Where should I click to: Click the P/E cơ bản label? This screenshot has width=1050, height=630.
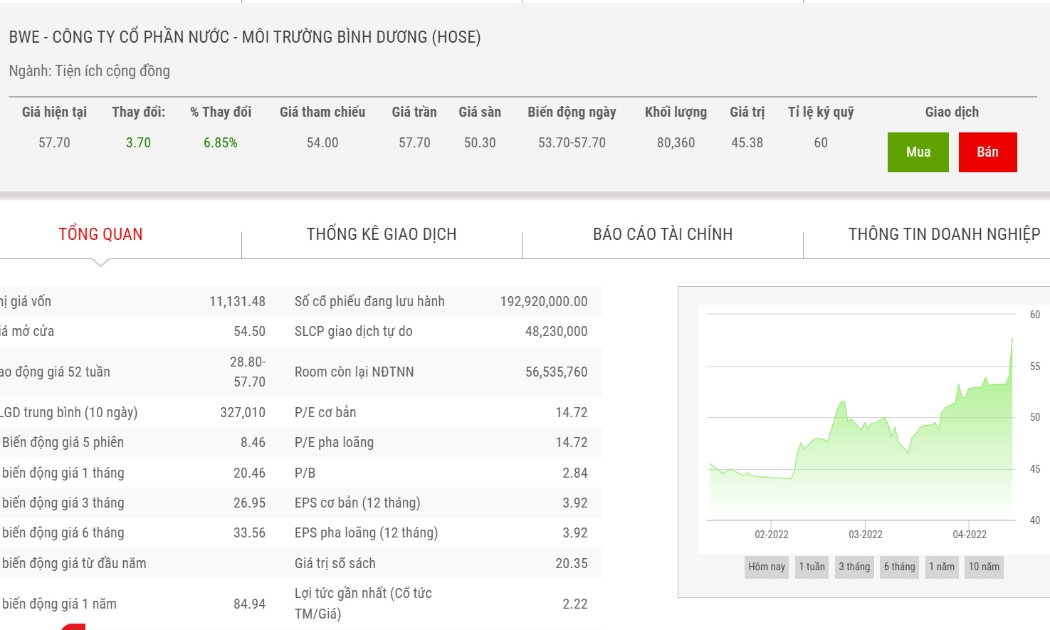tap(325, 412)
